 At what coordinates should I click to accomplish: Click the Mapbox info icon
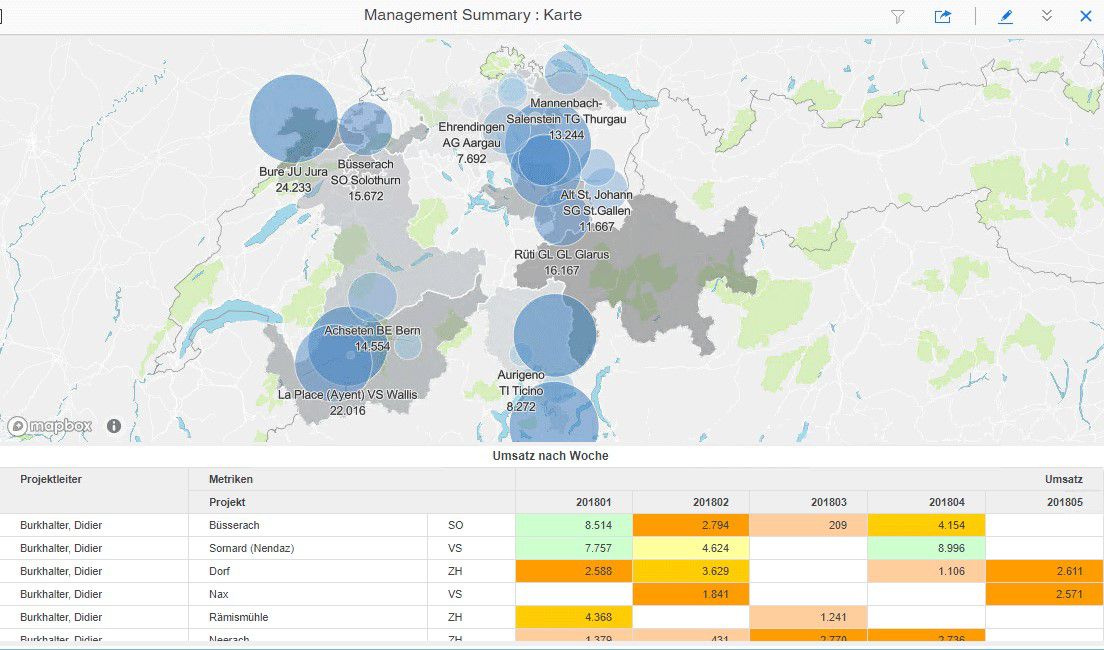(114, 426)
